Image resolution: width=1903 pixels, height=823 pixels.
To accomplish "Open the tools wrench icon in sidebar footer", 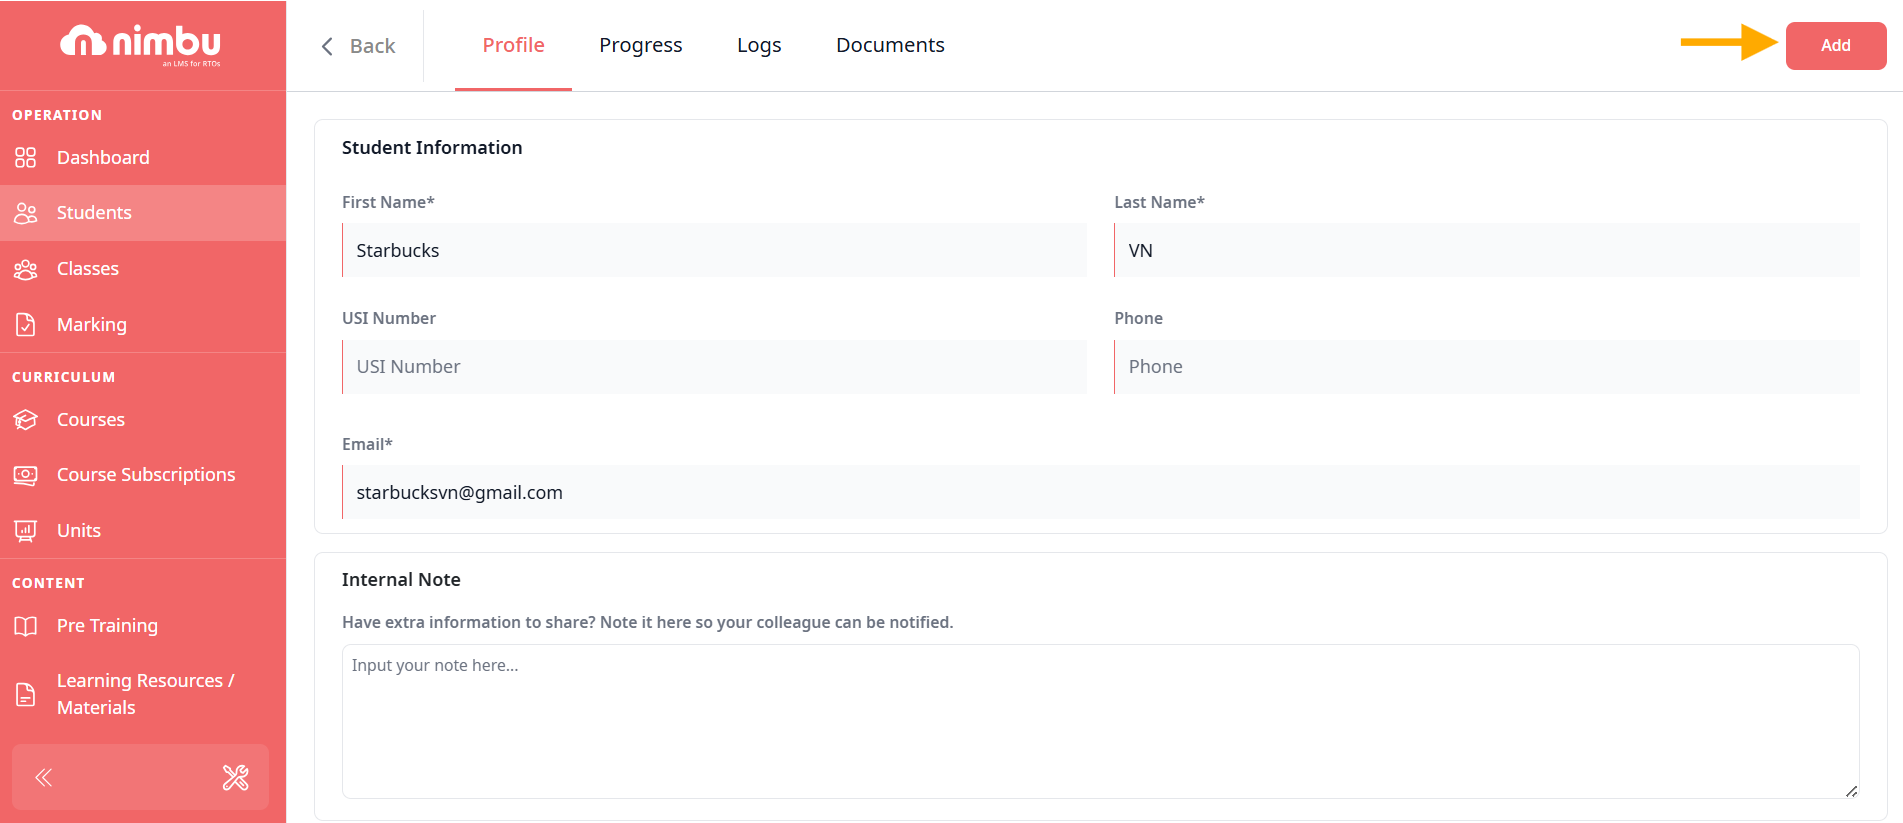I will [236, 777].
